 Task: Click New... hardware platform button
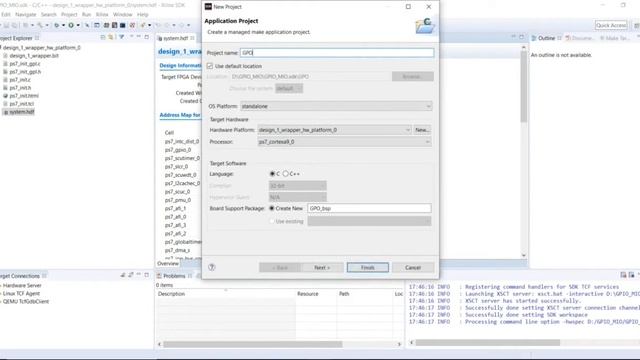pyautogui.click(x=422, y=130)
